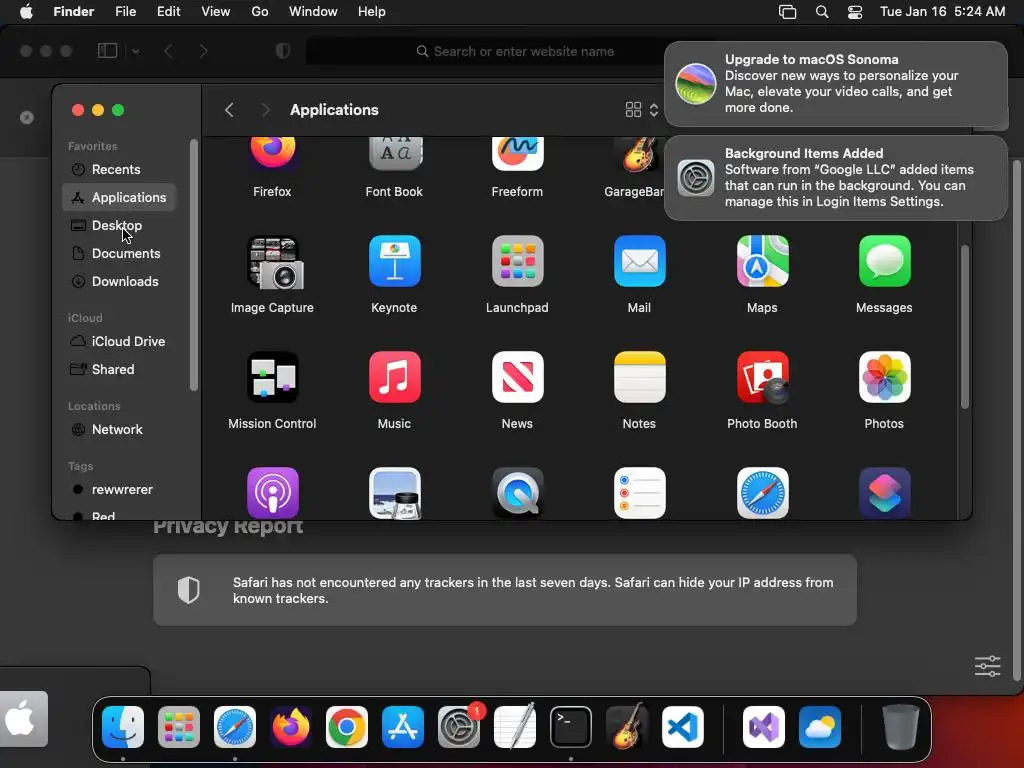Screen dimensions: 1024x768
Task: Launch QuickTime Player icon
Action: tap(517, 493)
